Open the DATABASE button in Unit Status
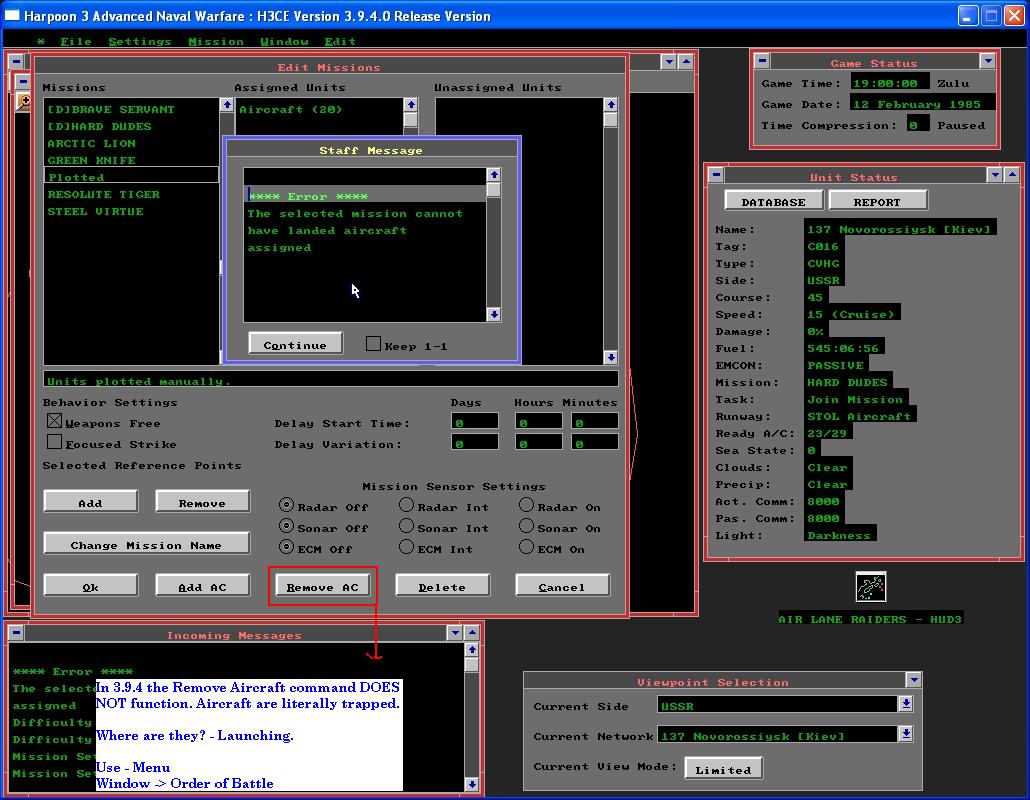This screenshot has height=800, width=1030. [774, 200]
